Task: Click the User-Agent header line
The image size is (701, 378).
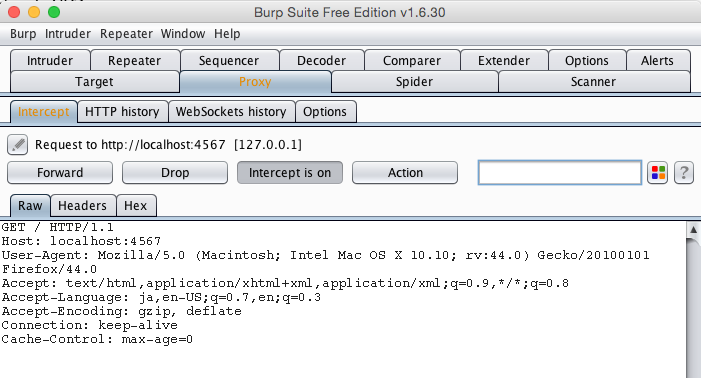Action: click(x=325, y=255)
